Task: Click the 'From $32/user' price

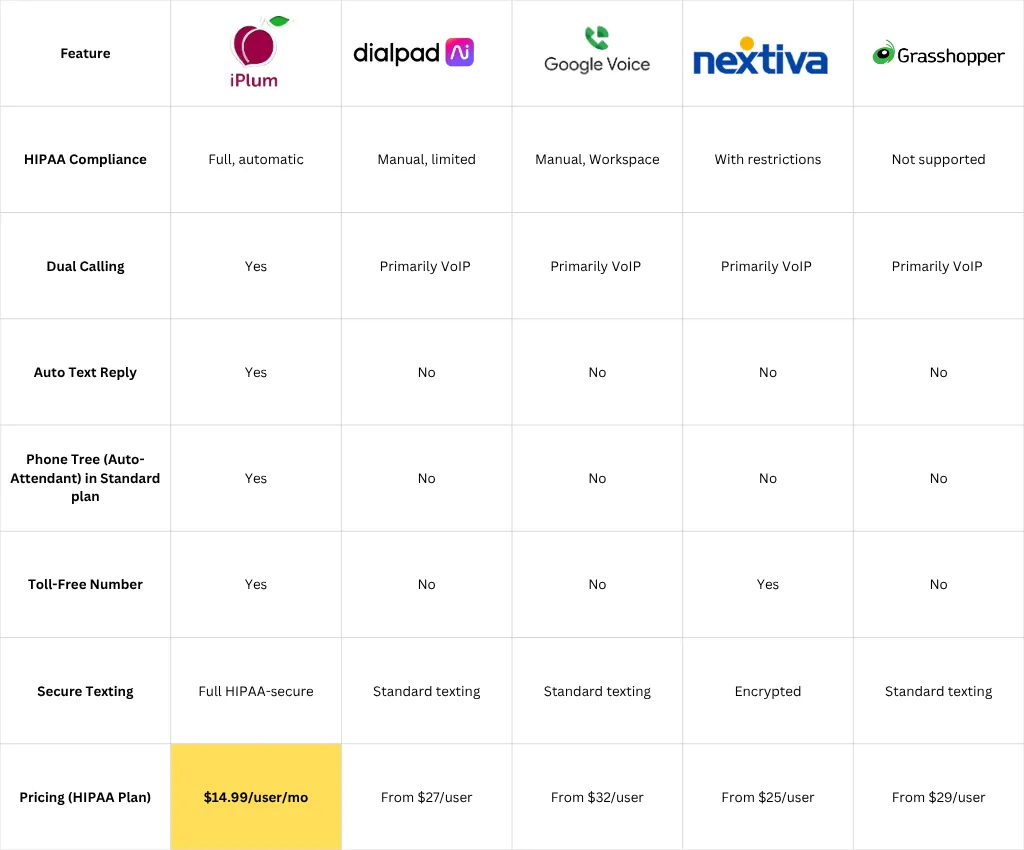Action: click(597, 797)
